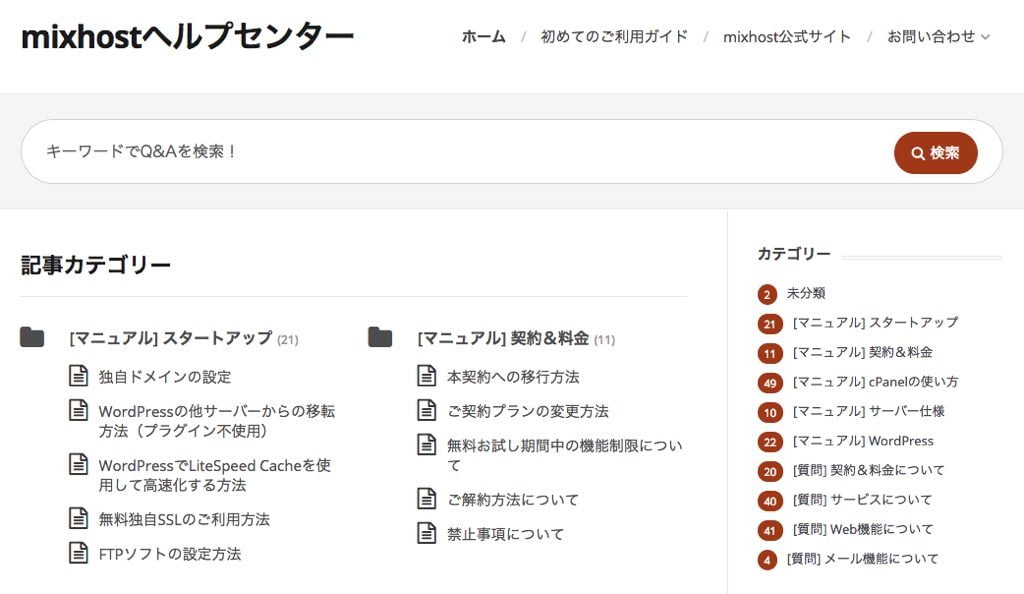Viewport: 1024px width, 594px height.
Task: Go to ホーム in the top navigation
Action: coord(483,37)
